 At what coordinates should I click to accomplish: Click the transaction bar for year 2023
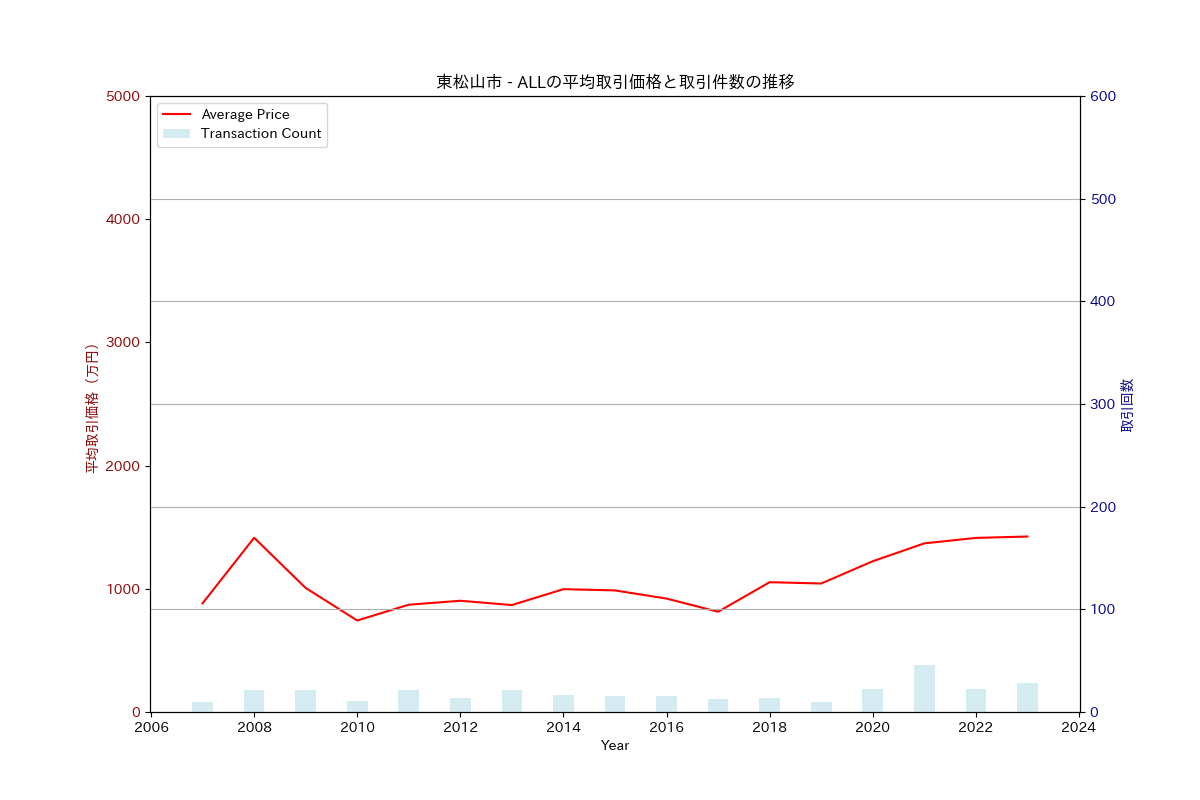pyautogui.click(x=1027, y=698)
